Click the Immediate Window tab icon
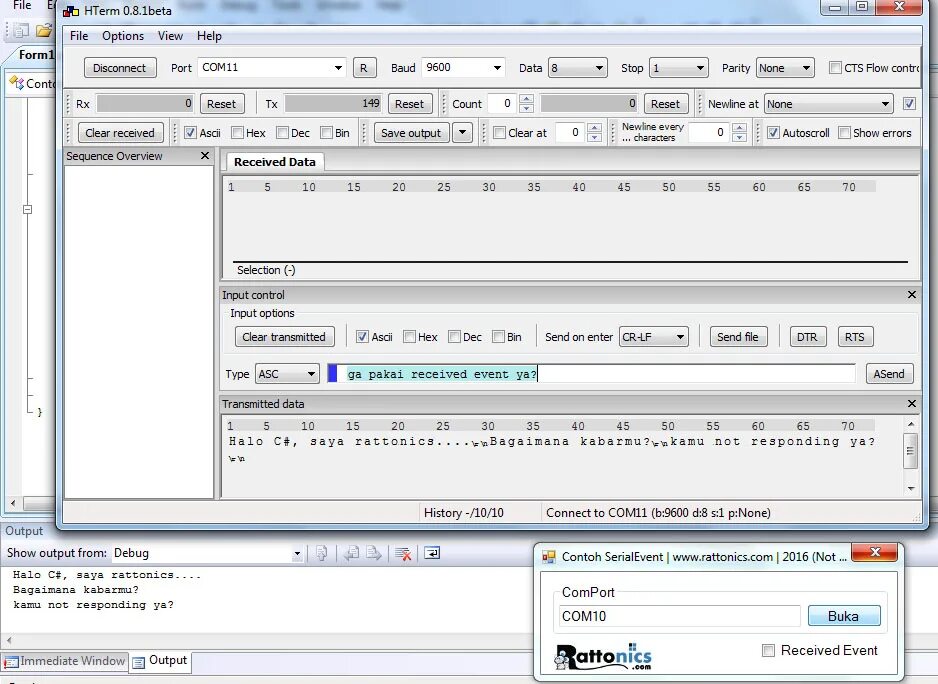The image size is (938, 684). [x=11, y=662]
